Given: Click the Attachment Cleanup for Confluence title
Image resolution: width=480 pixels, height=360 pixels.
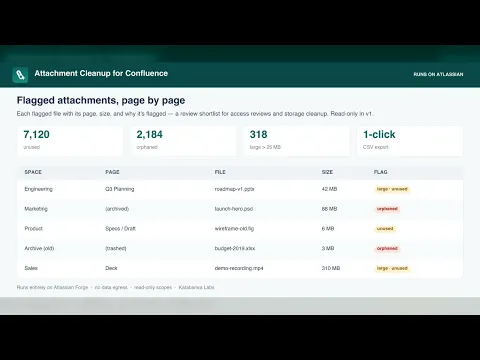Looking at the screenshot, I should point(101,73).
